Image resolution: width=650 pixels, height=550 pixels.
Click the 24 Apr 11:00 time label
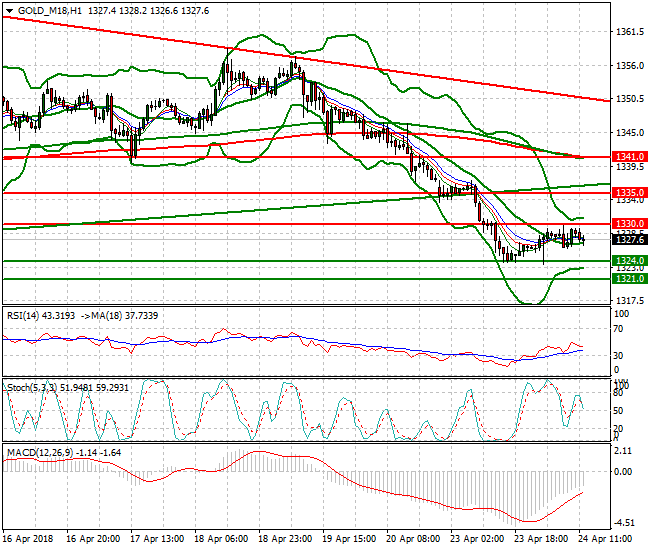point(606,539)
